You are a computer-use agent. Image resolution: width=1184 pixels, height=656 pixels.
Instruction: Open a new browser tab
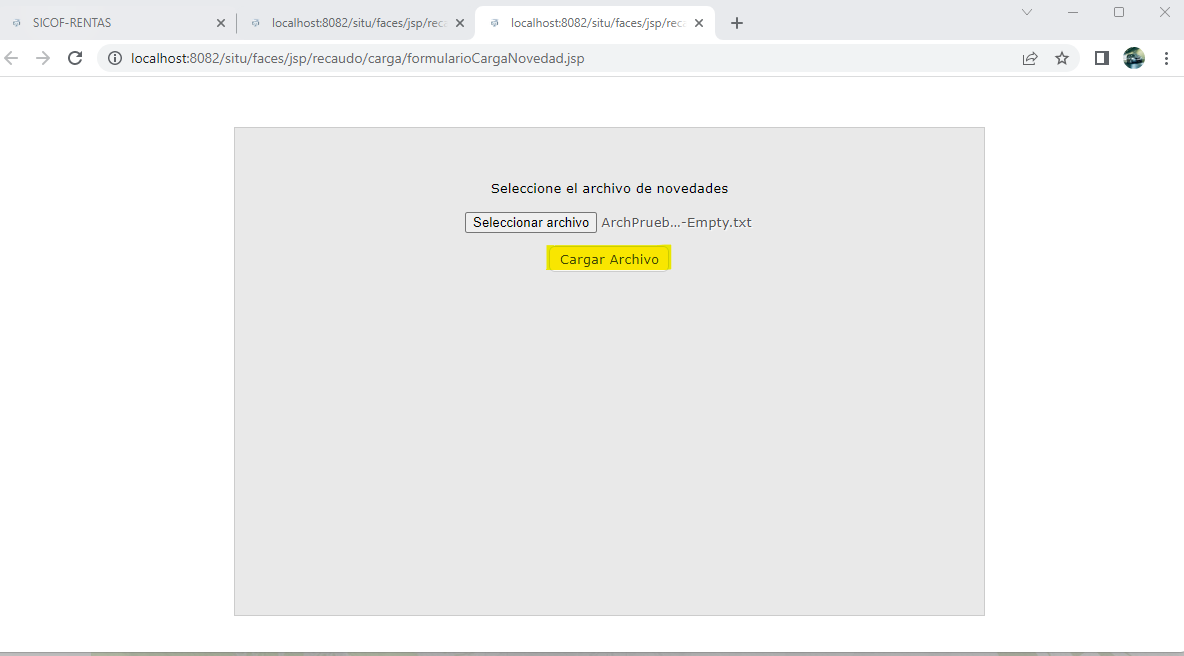pyautogui.click(x=737, y=23)
